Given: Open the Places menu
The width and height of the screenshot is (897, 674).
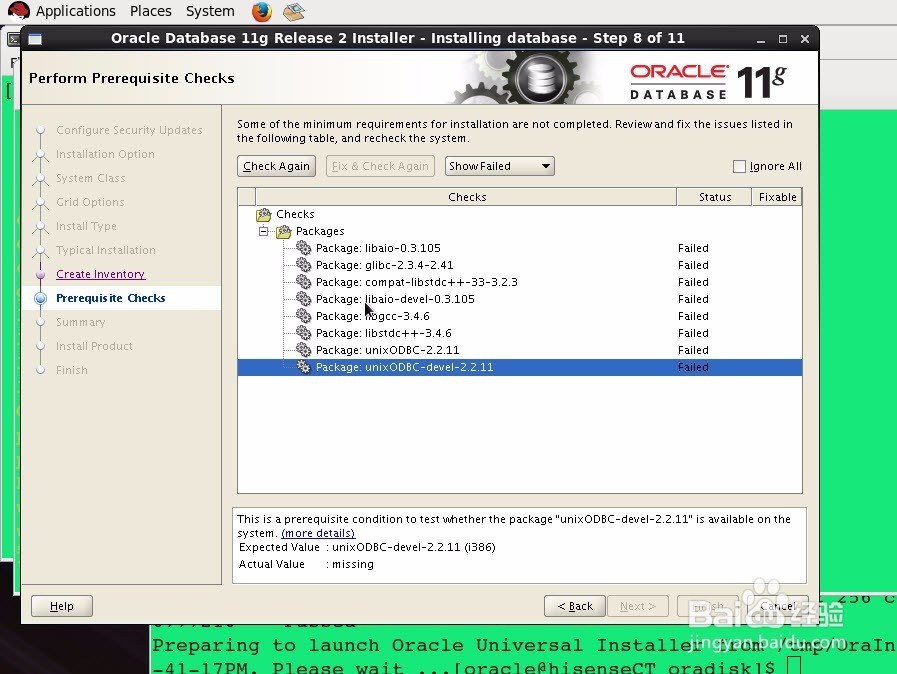Looking at the screenshot, I should 150,11.
